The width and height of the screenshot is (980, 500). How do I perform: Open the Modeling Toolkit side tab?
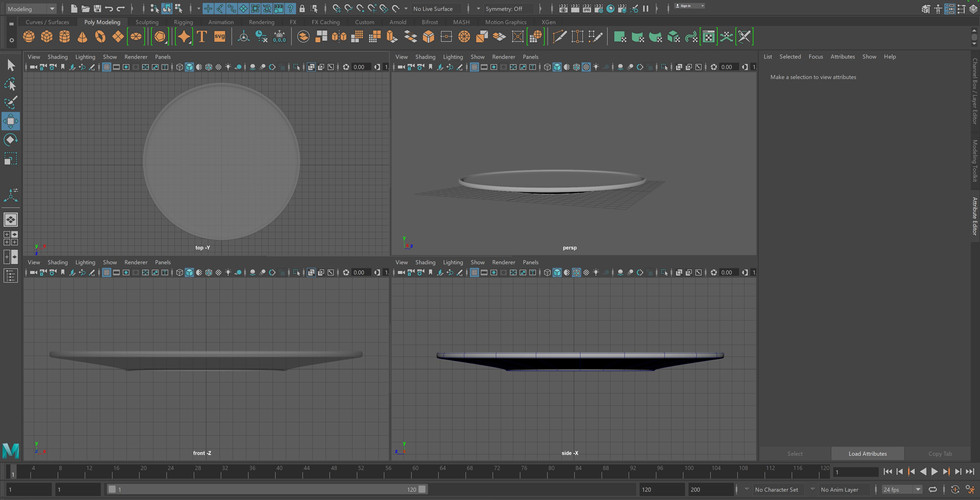(x=974, y=161)
